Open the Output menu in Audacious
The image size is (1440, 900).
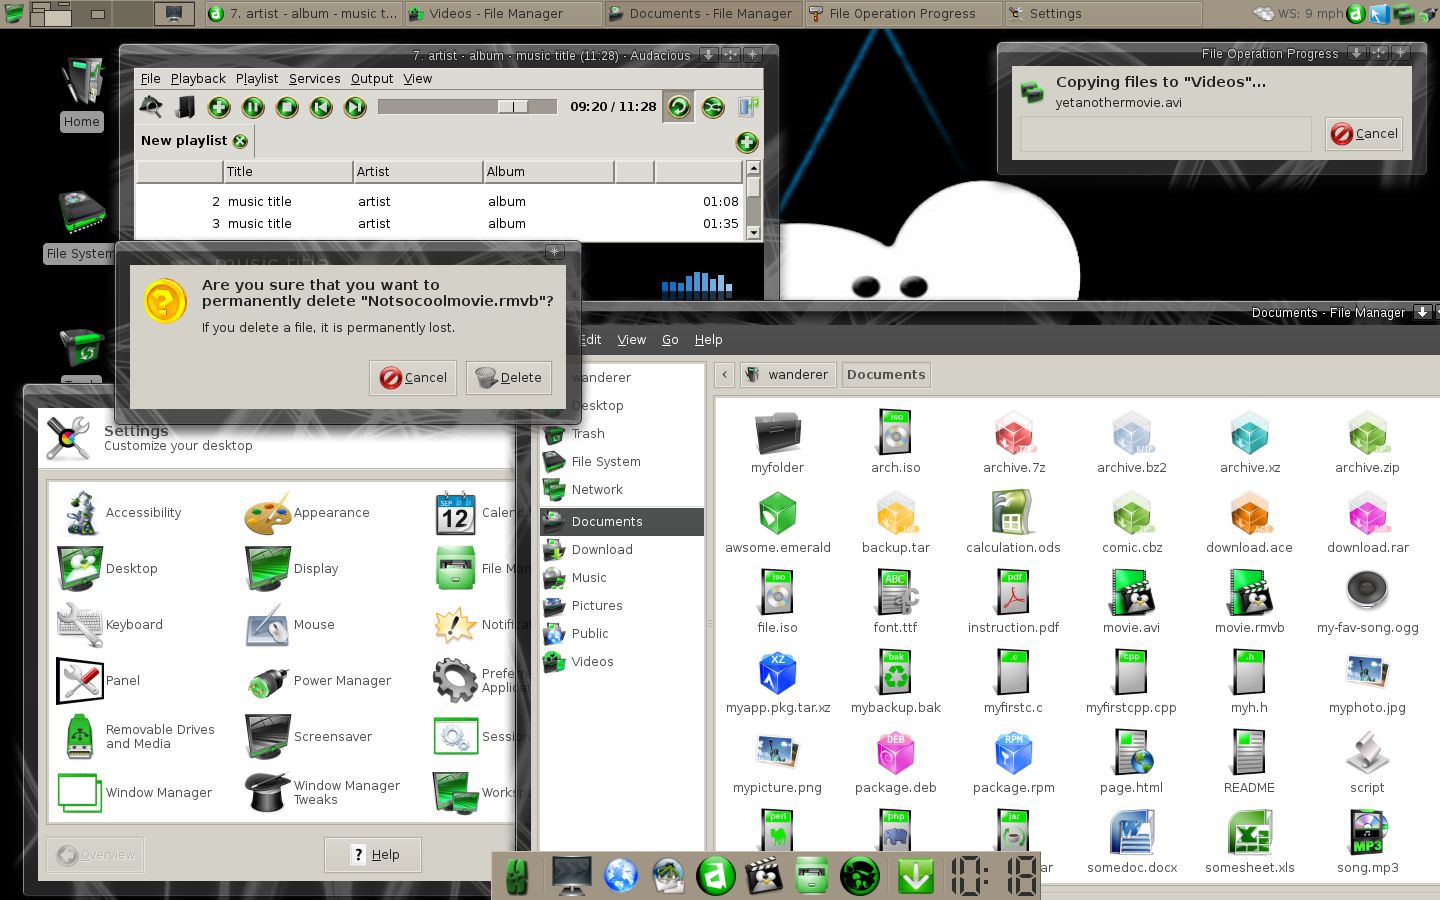[x=372, y=79]
